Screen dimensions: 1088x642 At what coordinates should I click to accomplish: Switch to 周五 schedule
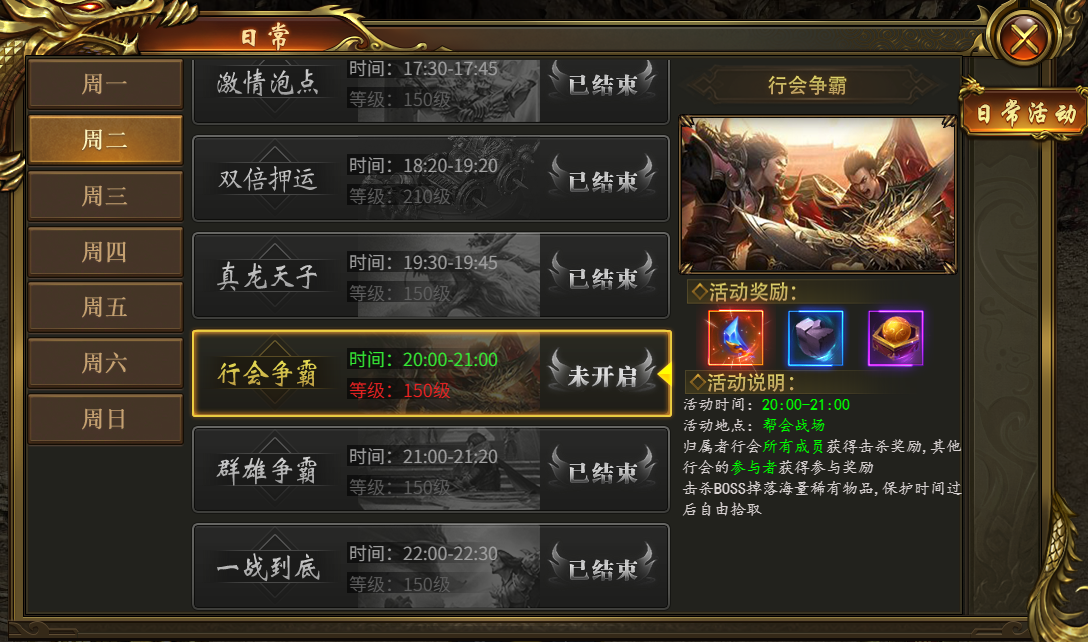coord(105,307)
